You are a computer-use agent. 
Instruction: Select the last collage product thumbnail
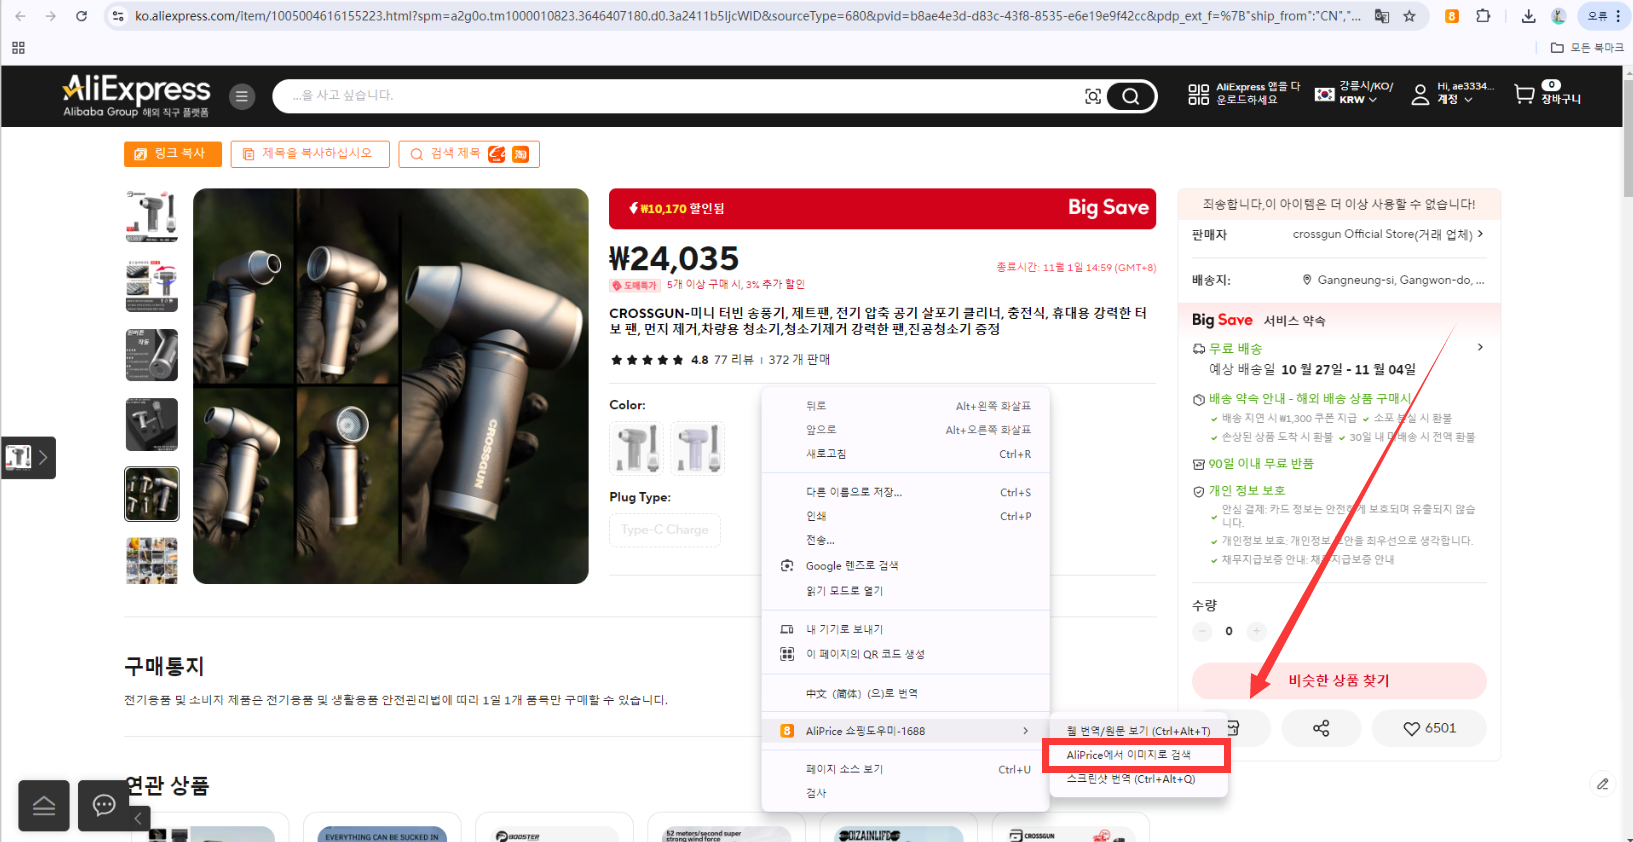coord(152,560)
